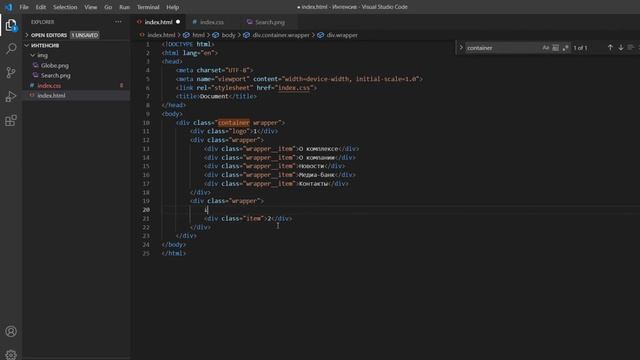This screenshot has width=640, height=360.
Task: Open the Run menu
Action: click(x=124, y=7)
